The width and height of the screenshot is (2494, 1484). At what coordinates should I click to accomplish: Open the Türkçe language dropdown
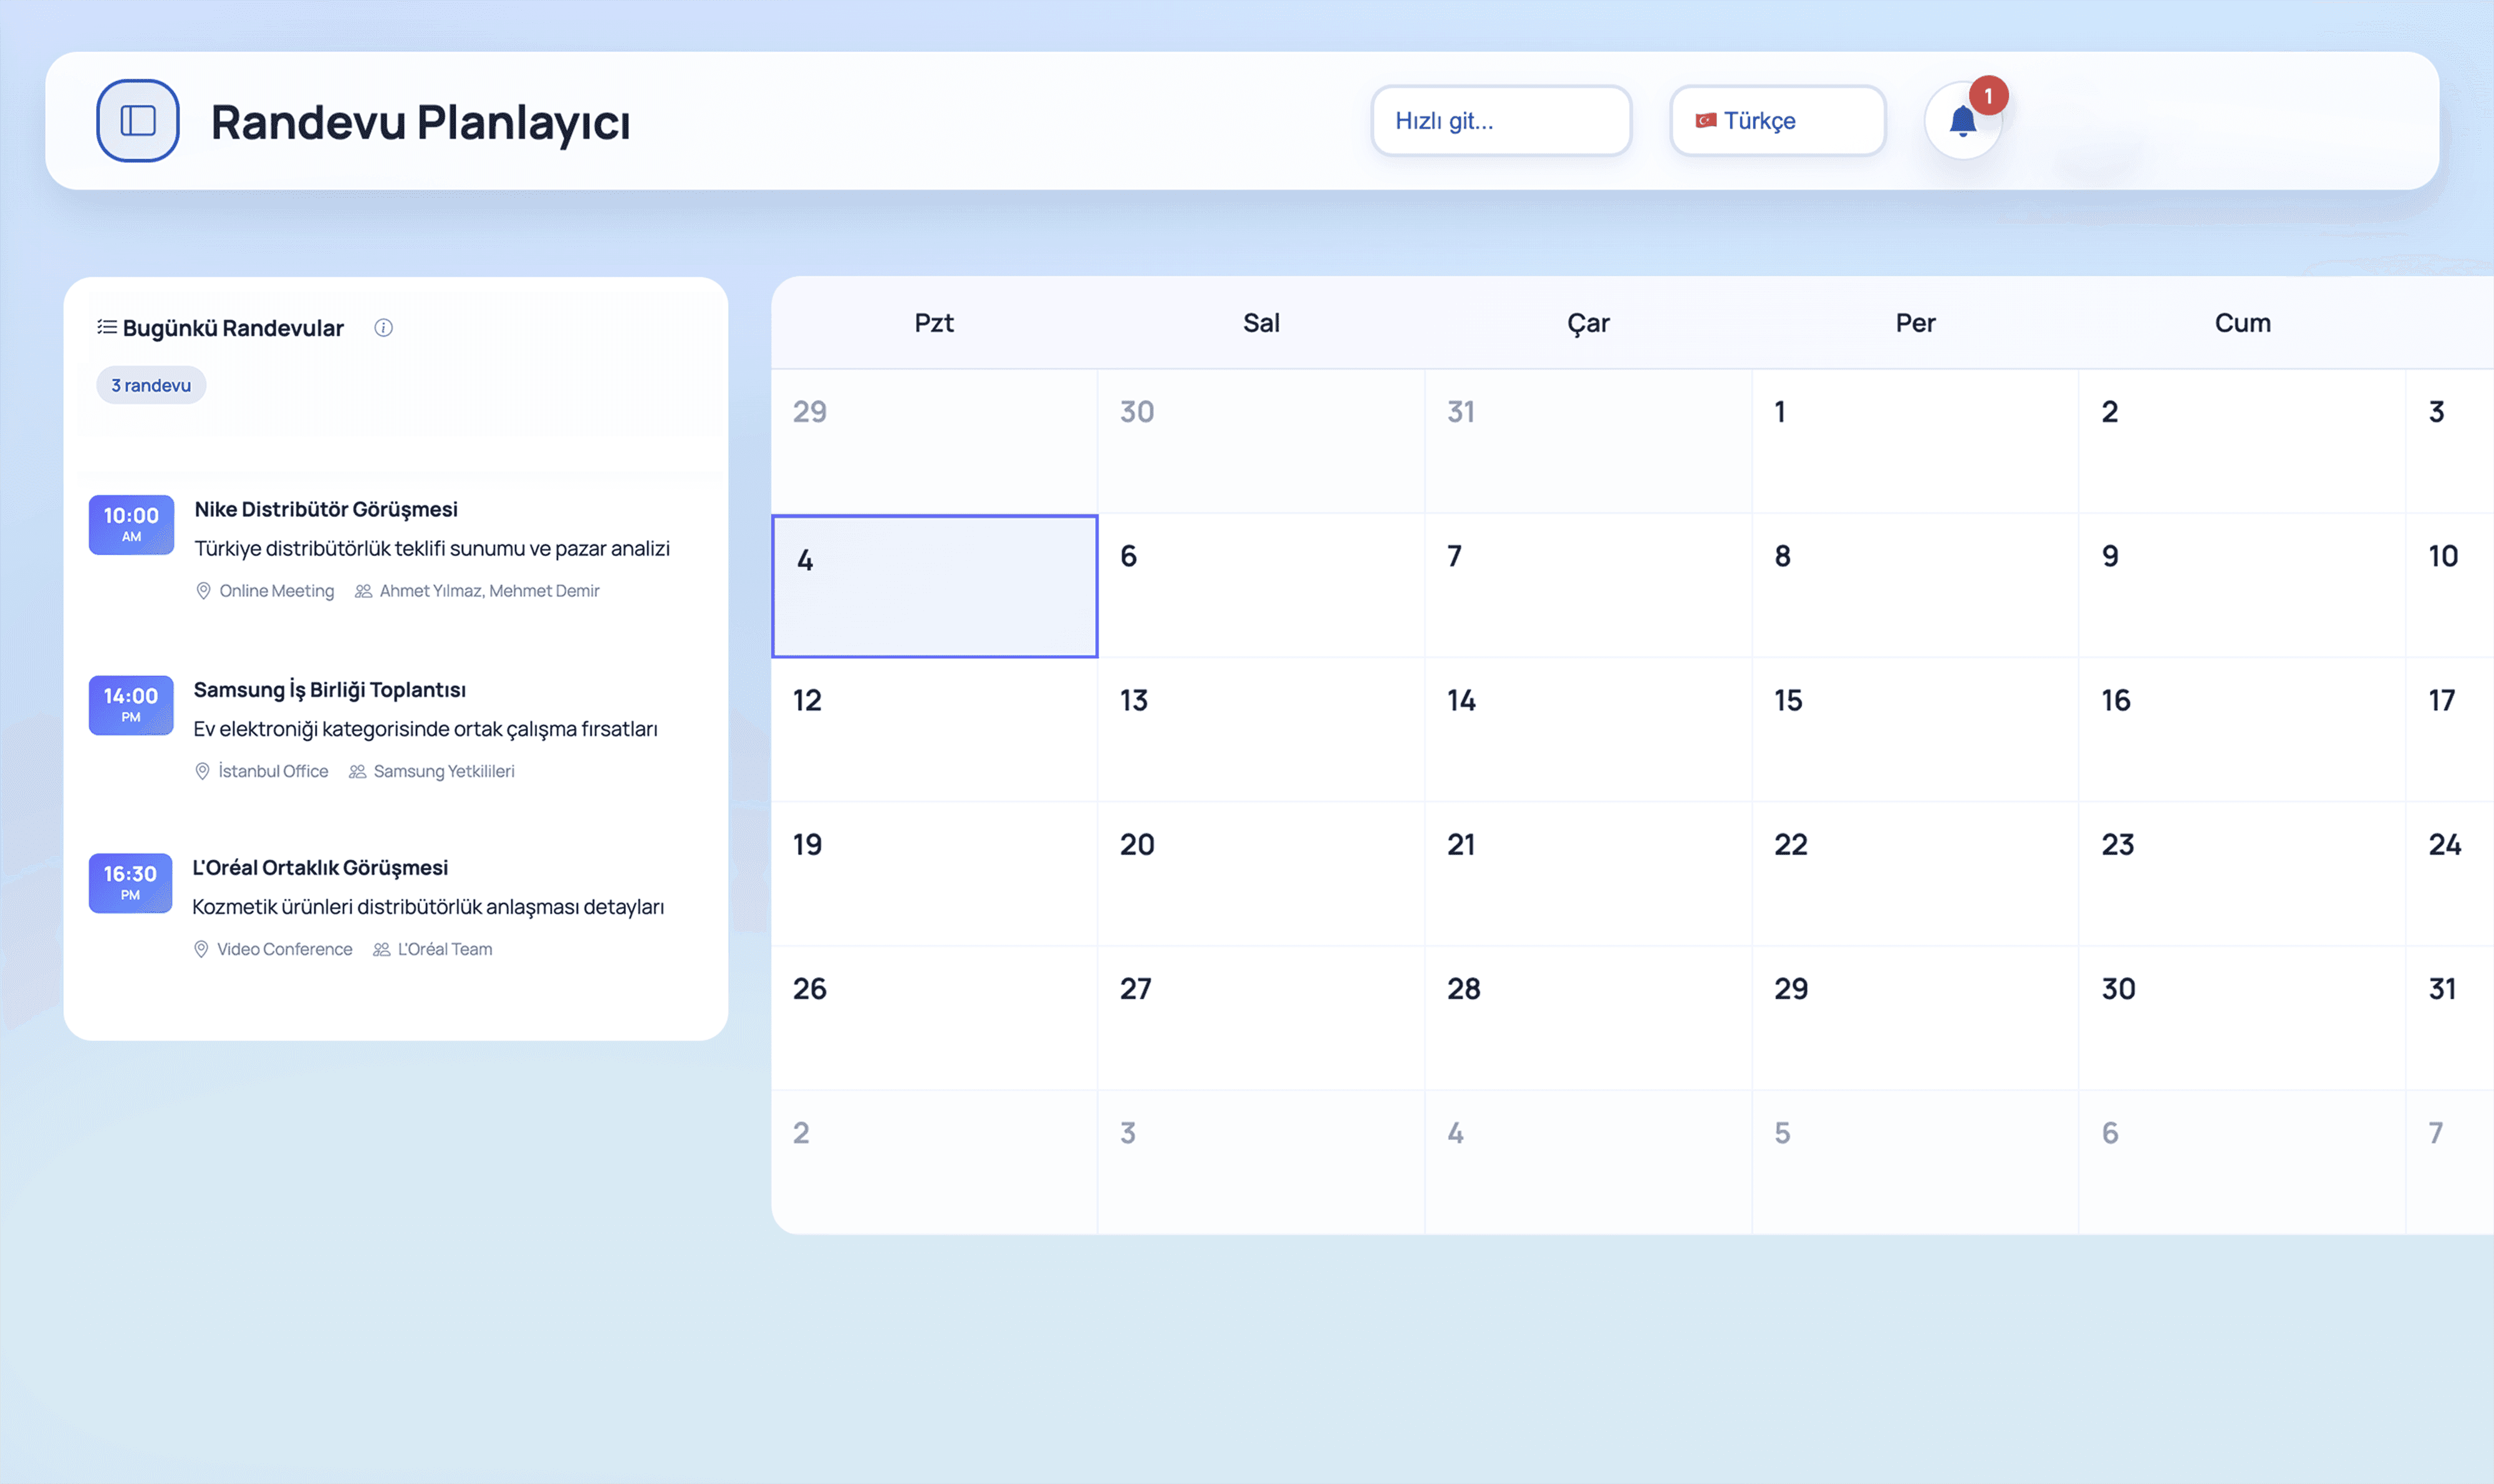click(x=1777, y=121)
